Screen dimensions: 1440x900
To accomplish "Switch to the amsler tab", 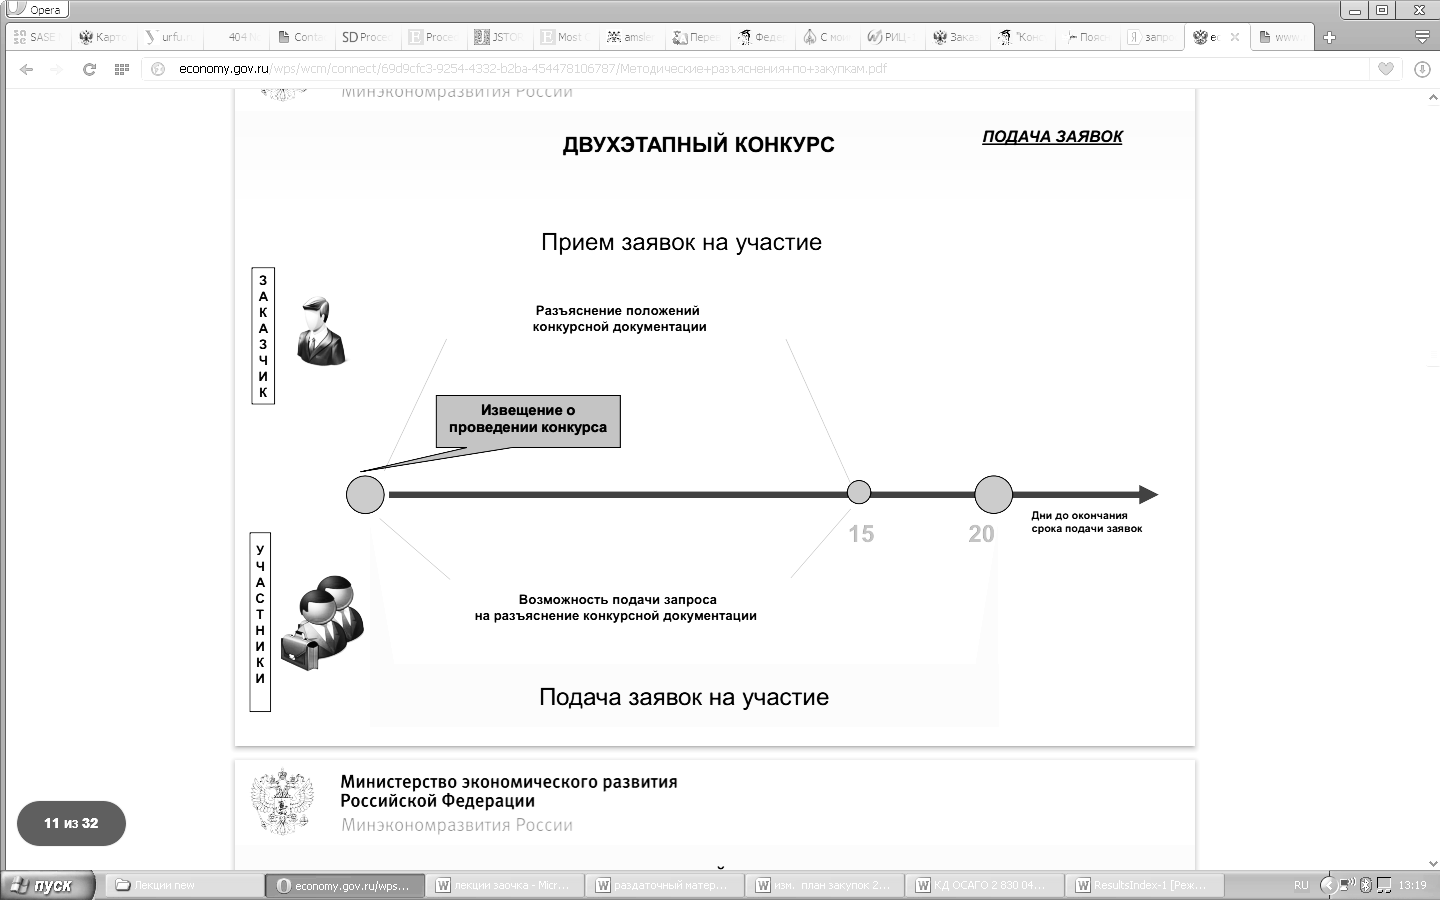I will 631,37.
